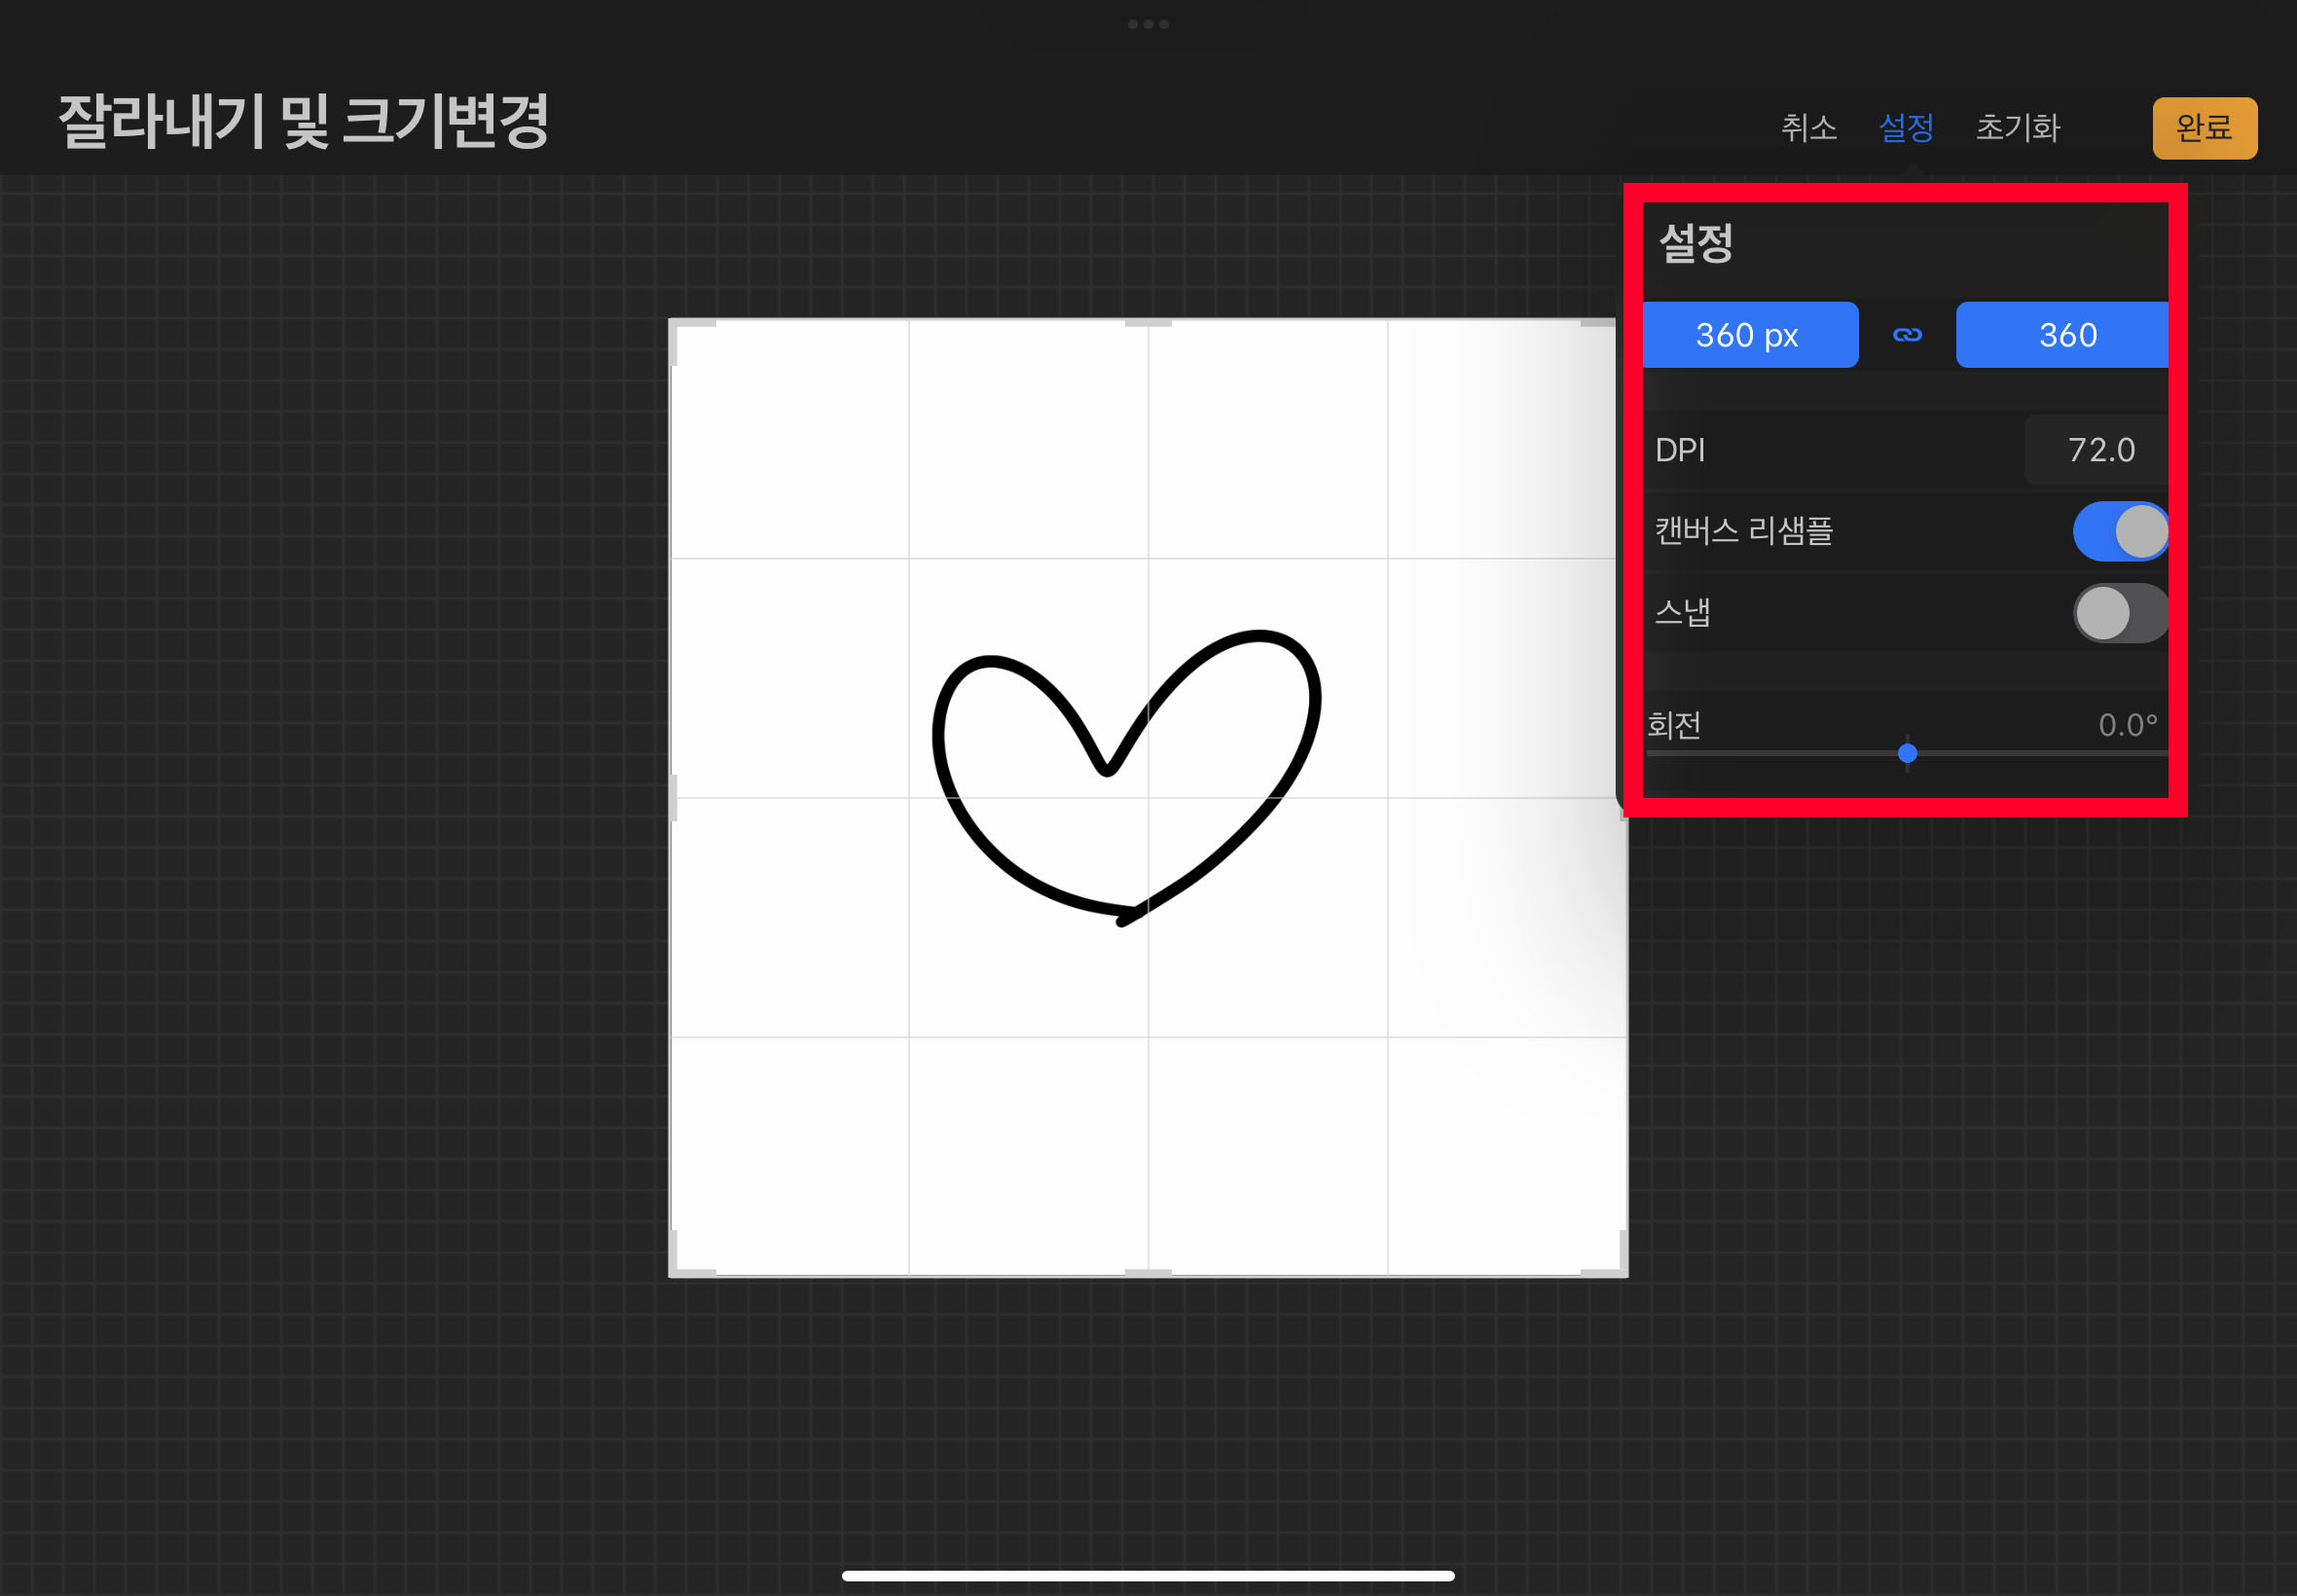The height and width of the screenshot is (1596, 2297).
Task: Turn off 캔버스 리샘플 switch
Action: [x=2120, y=531]
